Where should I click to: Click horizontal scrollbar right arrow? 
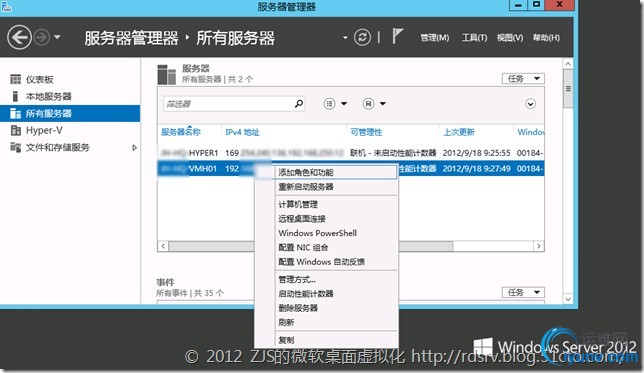pyautogui.click(x=539, y=246)
